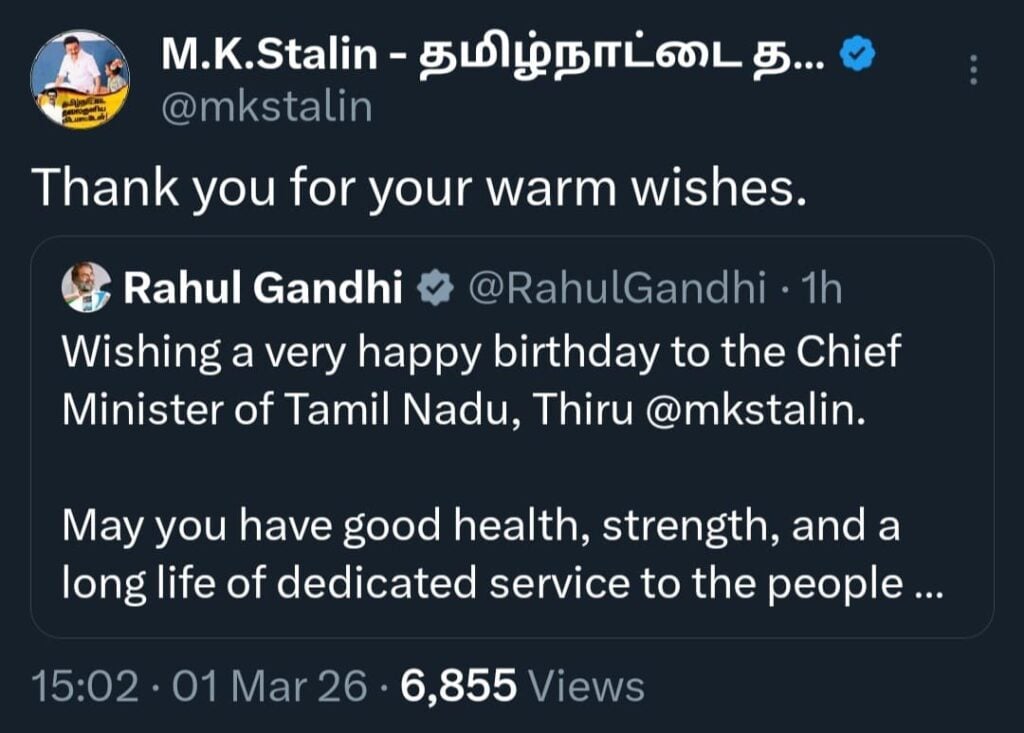Viewport: 1024px width, 733px height.
Task: Click the blue verified badge beside M.K.Stalin
Action: coord(856,57)
